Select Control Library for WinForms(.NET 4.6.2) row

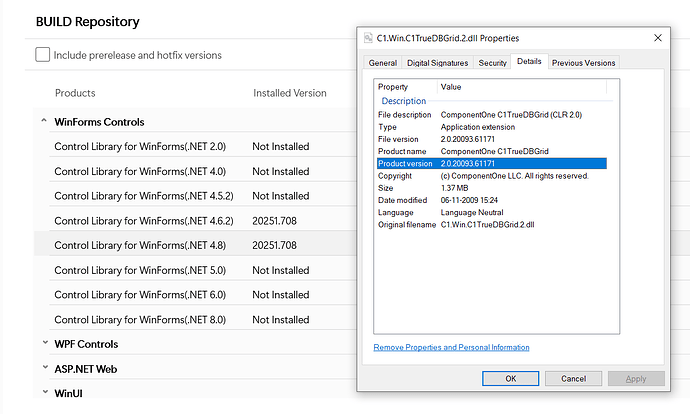tap(196, 220)
